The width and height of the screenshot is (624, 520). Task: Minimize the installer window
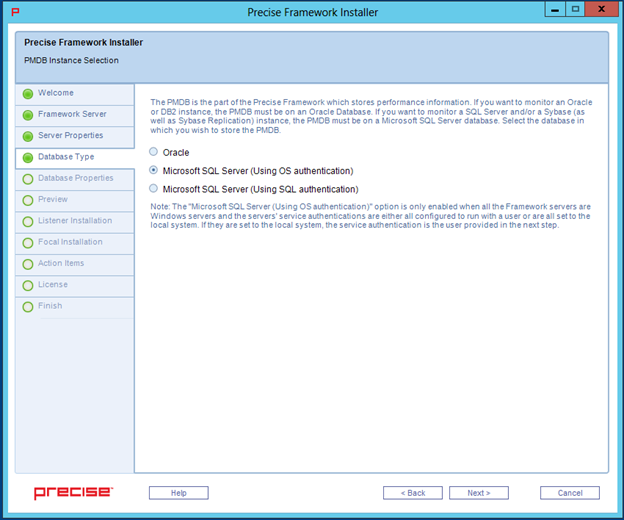point(555,9)
